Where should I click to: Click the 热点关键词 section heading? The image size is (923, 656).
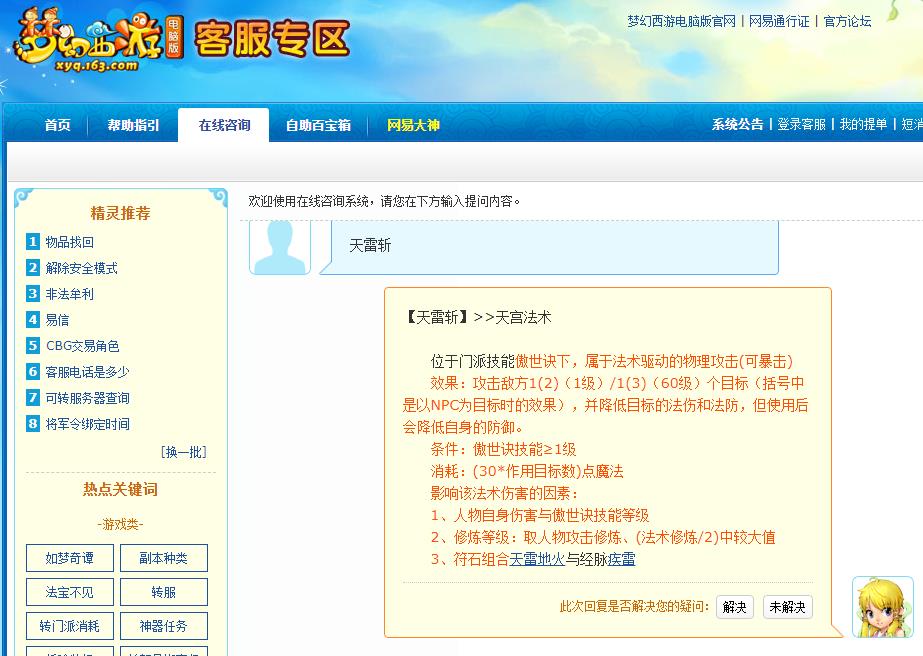tap(121, 489)
